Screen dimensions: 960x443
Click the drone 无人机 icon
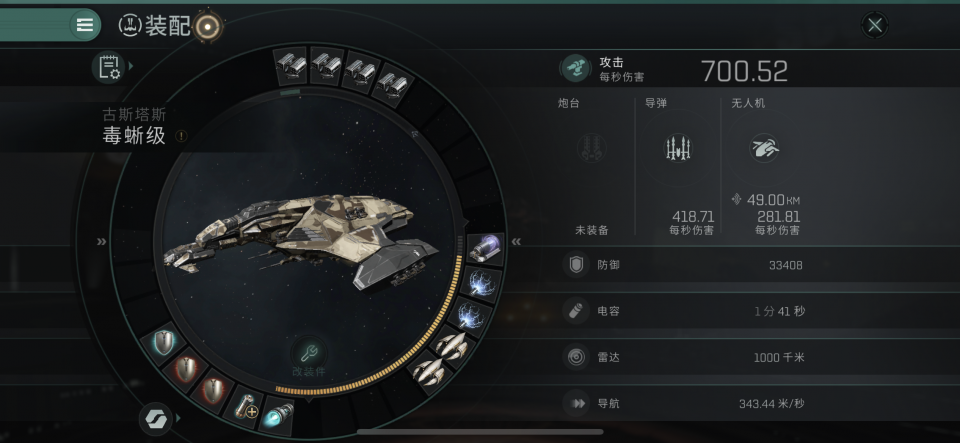765,148
